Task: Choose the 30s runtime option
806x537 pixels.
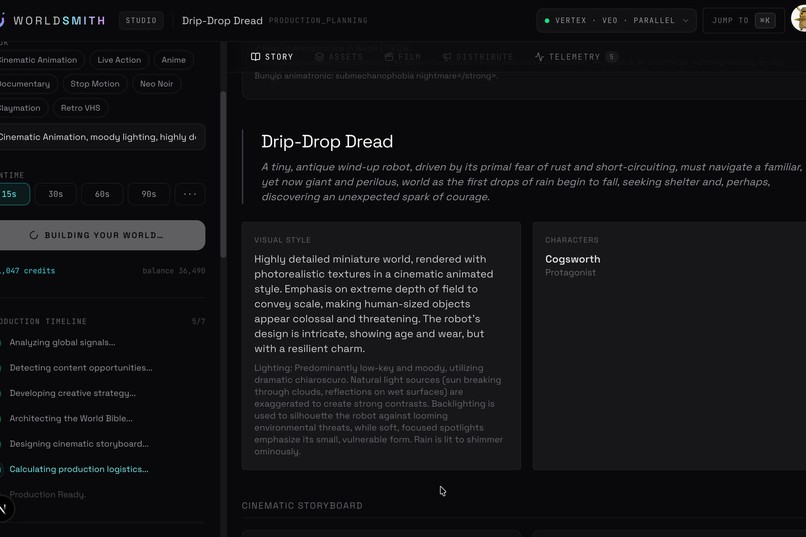Action: pyautogui.click(x=56, y=194)
